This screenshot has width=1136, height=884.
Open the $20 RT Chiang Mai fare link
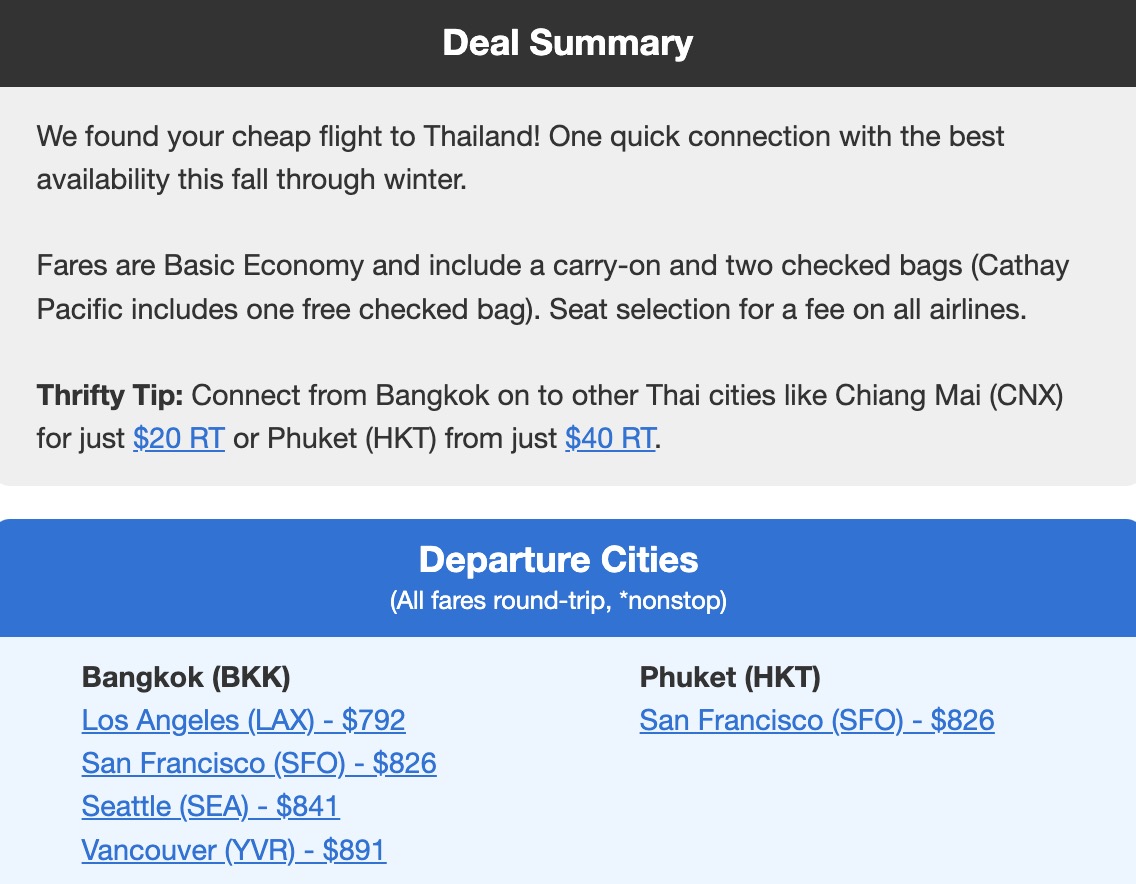pos(178,438)
